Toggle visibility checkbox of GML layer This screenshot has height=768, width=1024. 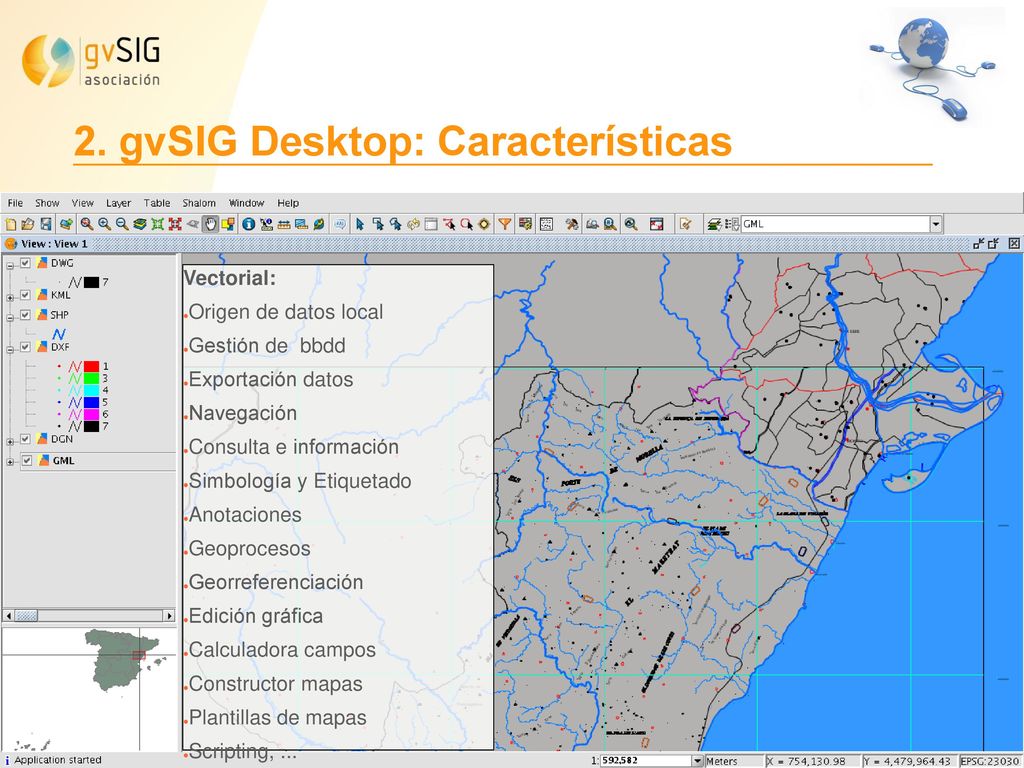[x=27, y=460]
